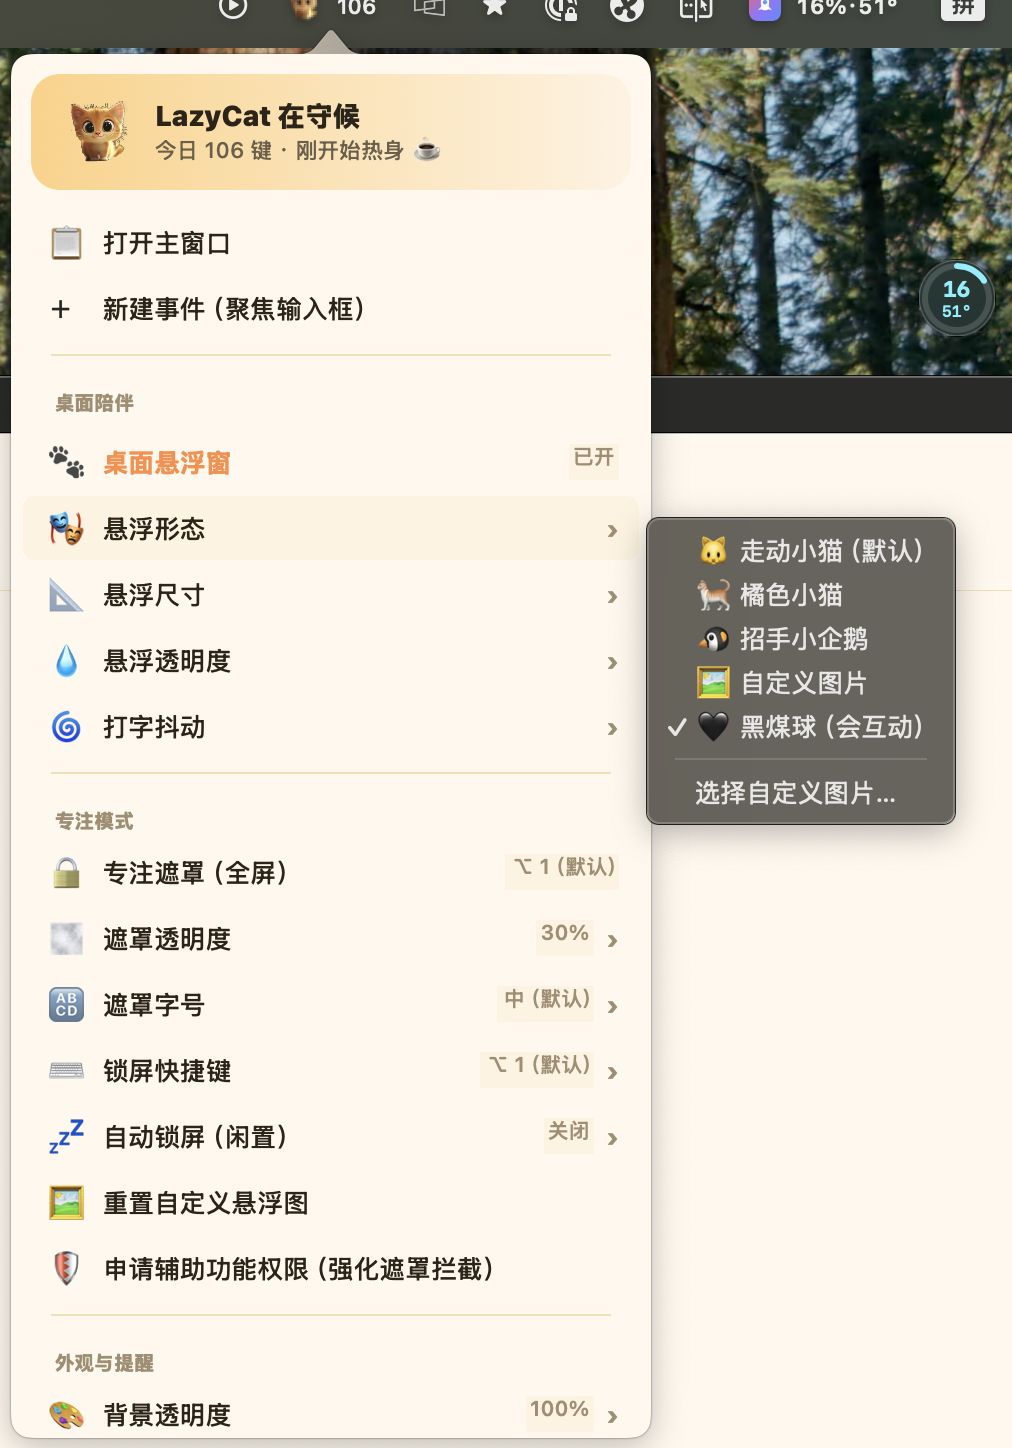Click the picture frame icon for 重置自定义悬浮图

66,1203
